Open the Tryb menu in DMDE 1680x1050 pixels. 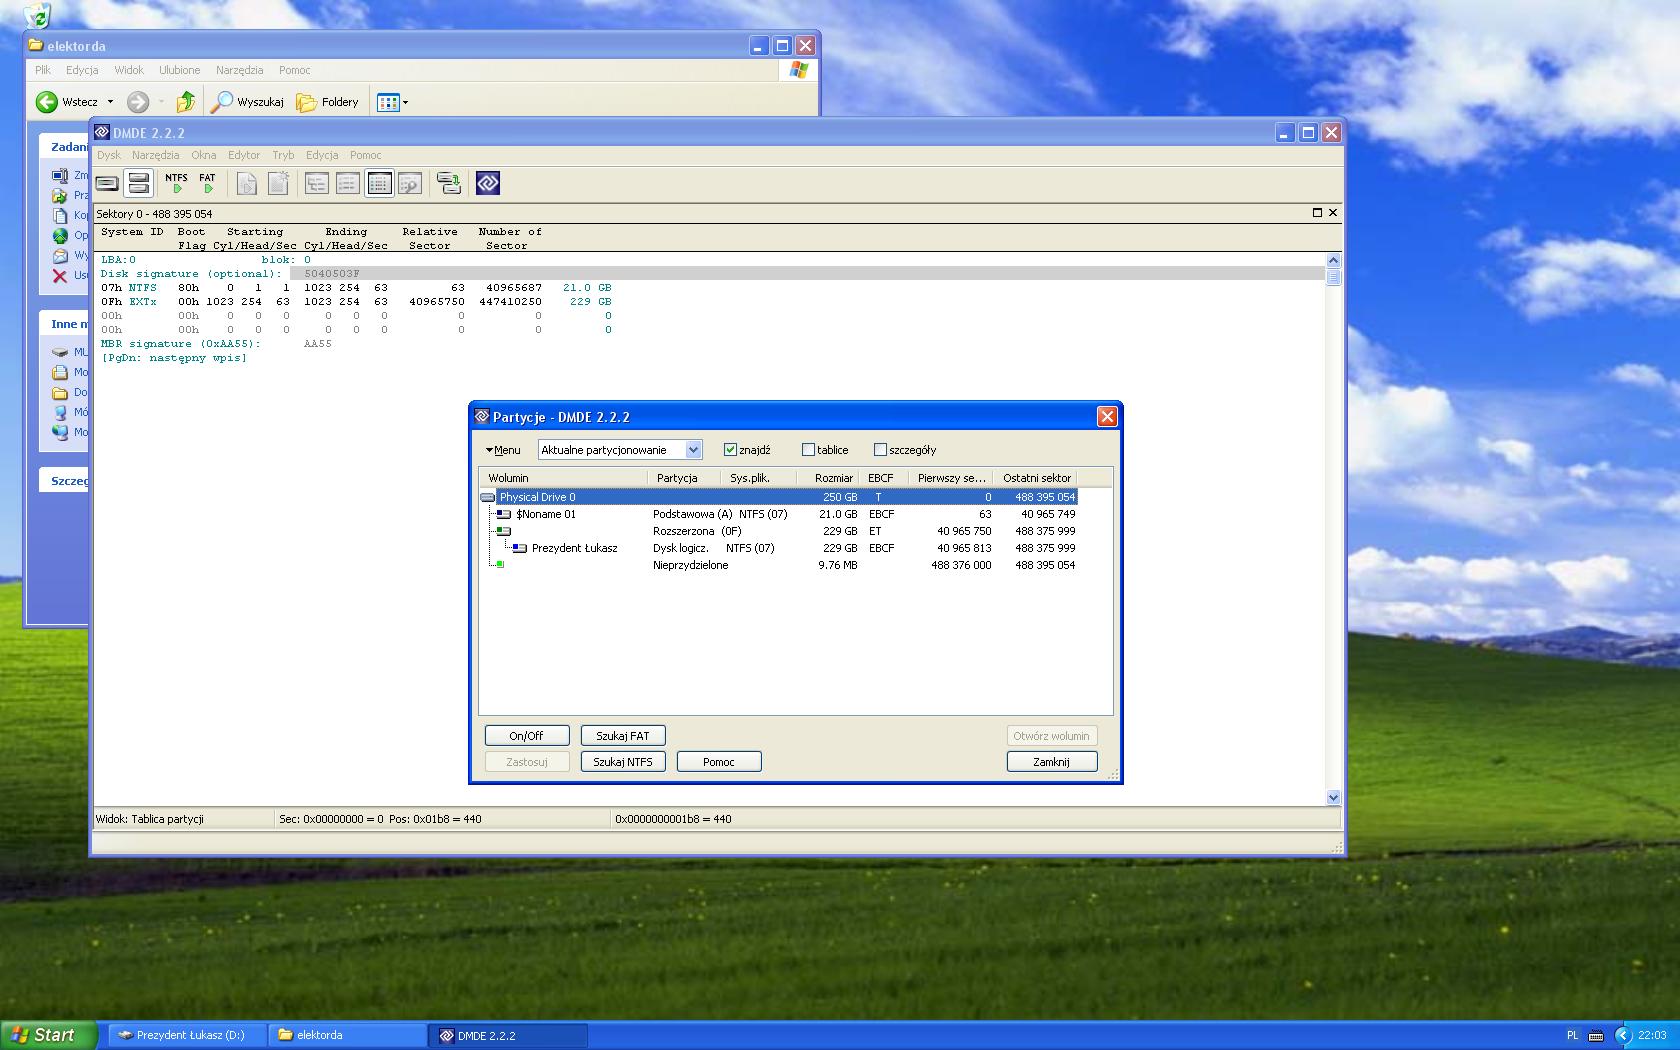pyautogui.click(x=283, y=155)
